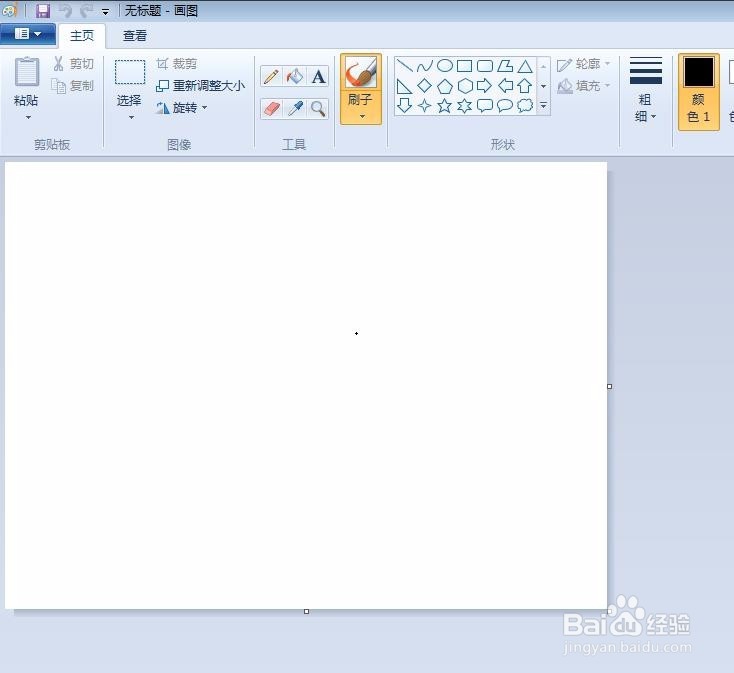This screenshot has height=673, width=734.
Task: Choose the hexagon shape
Action: pyautogui.click(x=464, y=86)
